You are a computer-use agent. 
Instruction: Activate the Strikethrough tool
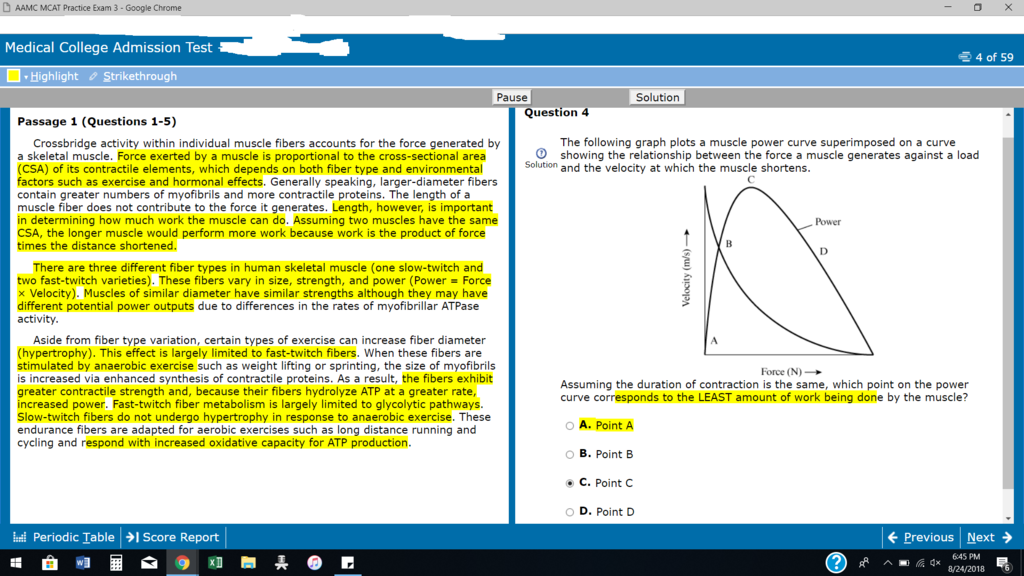point(140,76)
